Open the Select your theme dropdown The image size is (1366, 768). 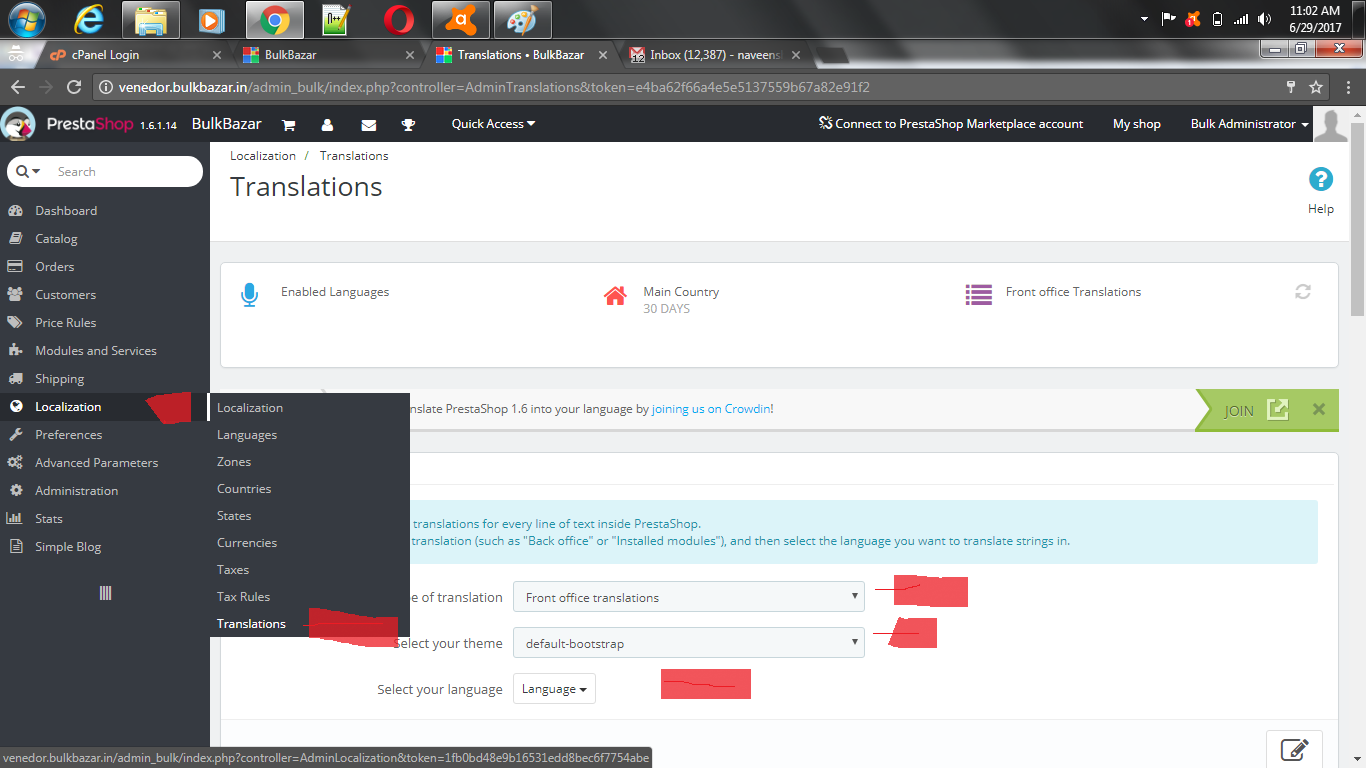[689, 643]
